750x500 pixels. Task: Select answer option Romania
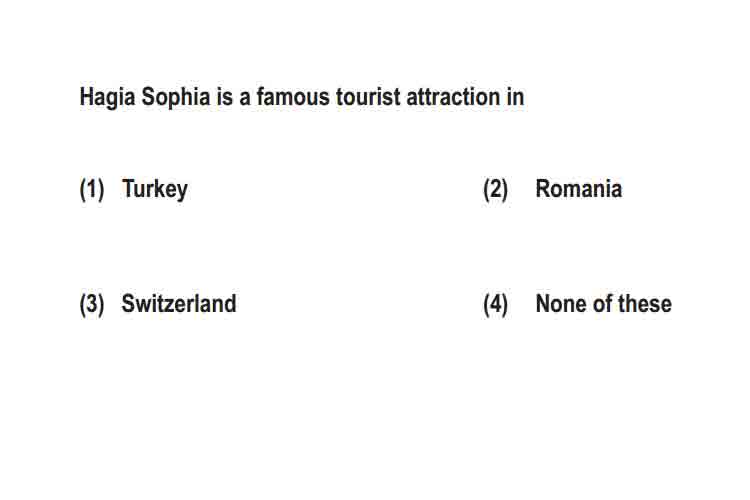tap(579, 189)
